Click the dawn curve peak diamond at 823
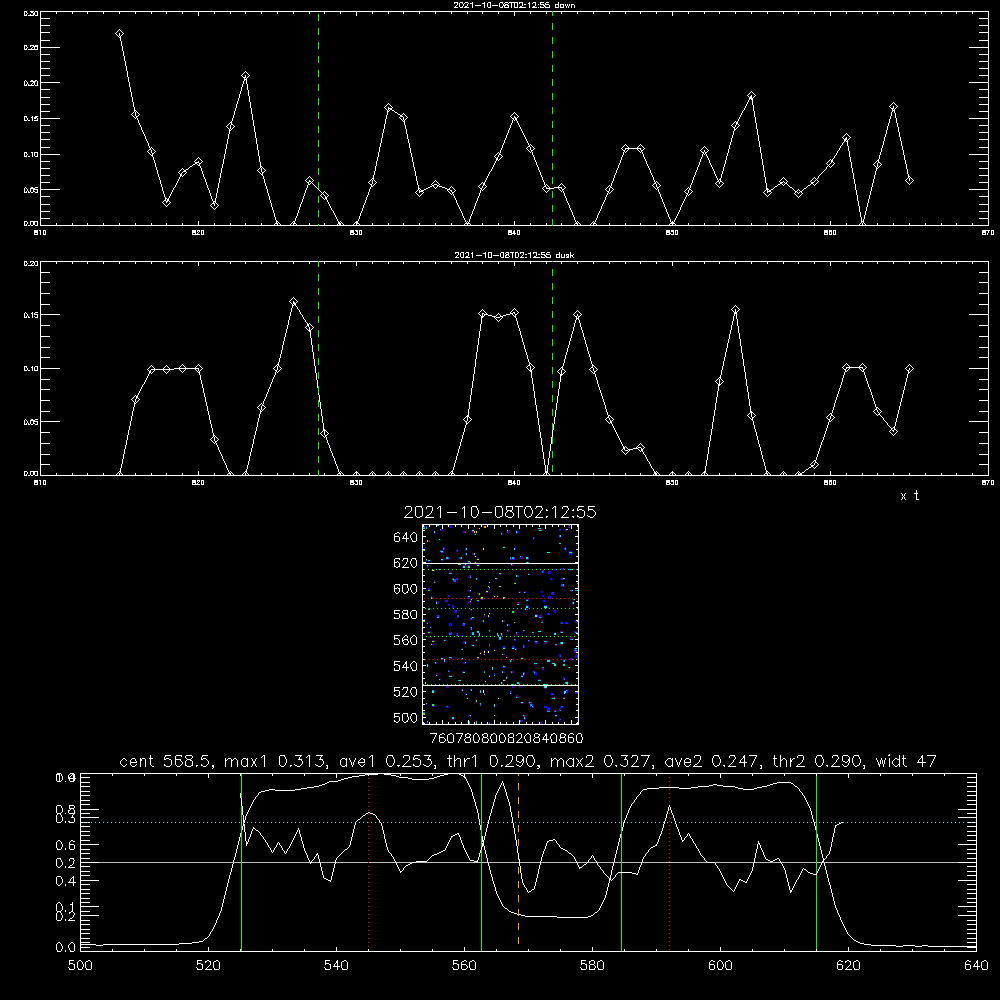Screen dimensions: 1000x1000 click(x=246, y=75)
